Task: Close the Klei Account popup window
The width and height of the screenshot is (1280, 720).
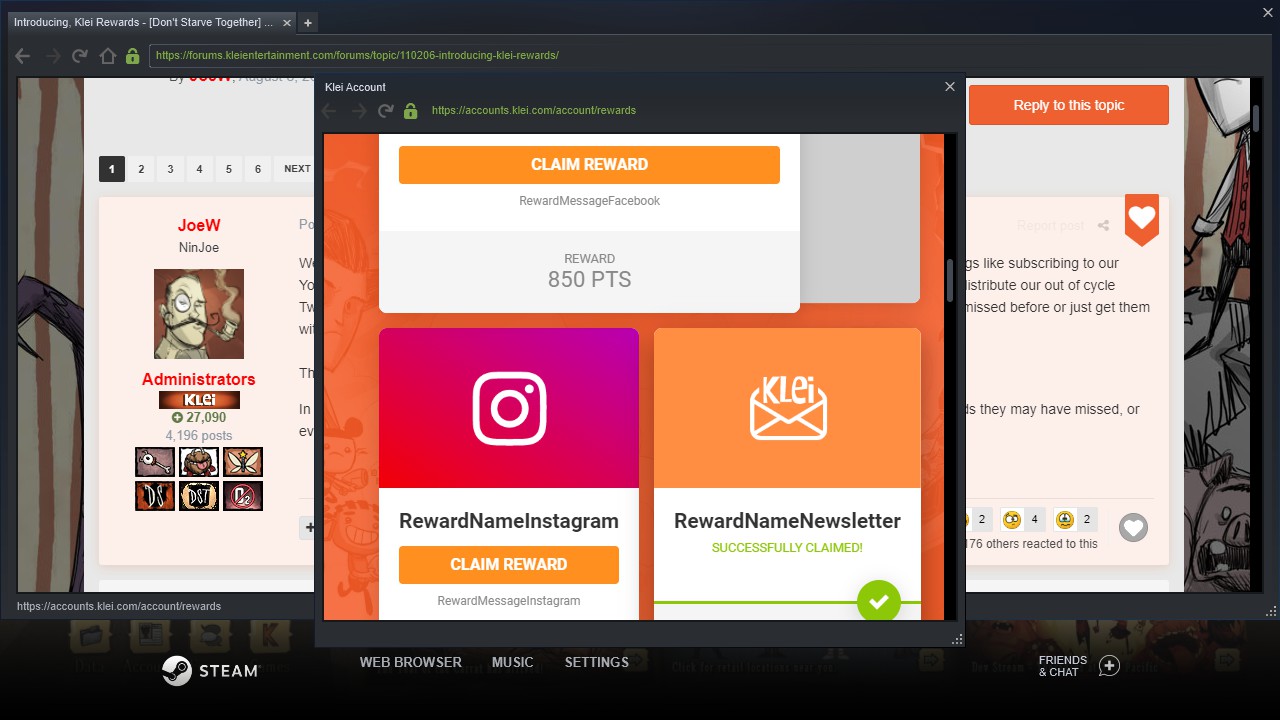Action: pos(950,87)
